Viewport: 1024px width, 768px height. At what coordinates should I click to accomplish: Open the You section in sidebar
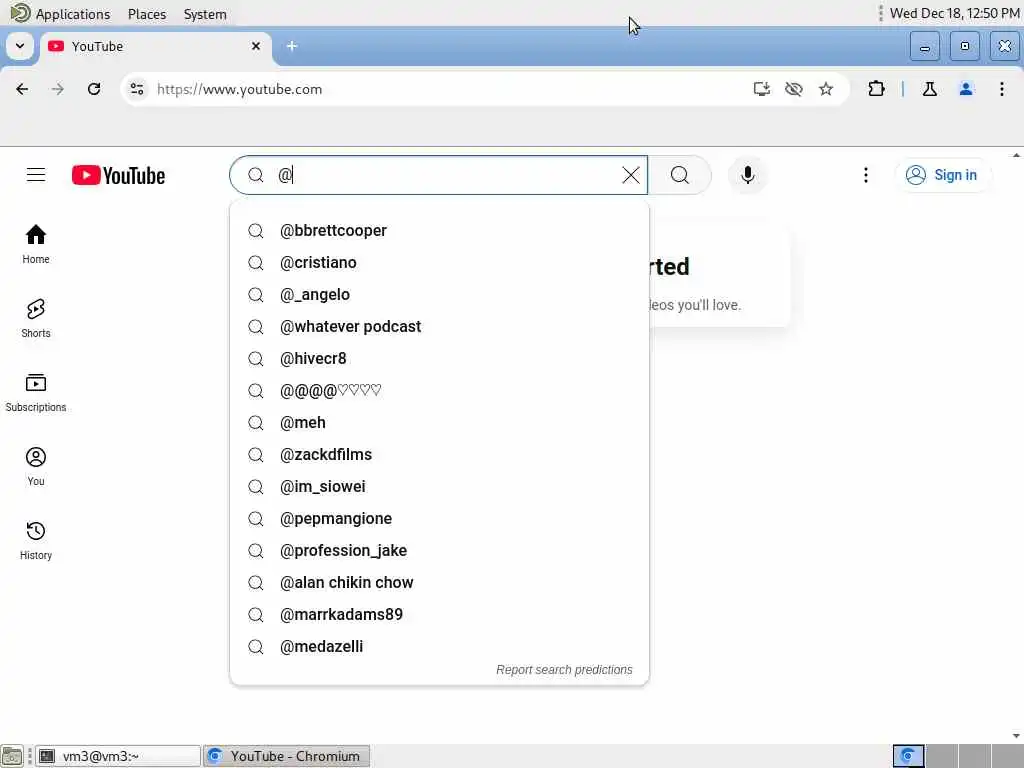click(x=36, y=466)
